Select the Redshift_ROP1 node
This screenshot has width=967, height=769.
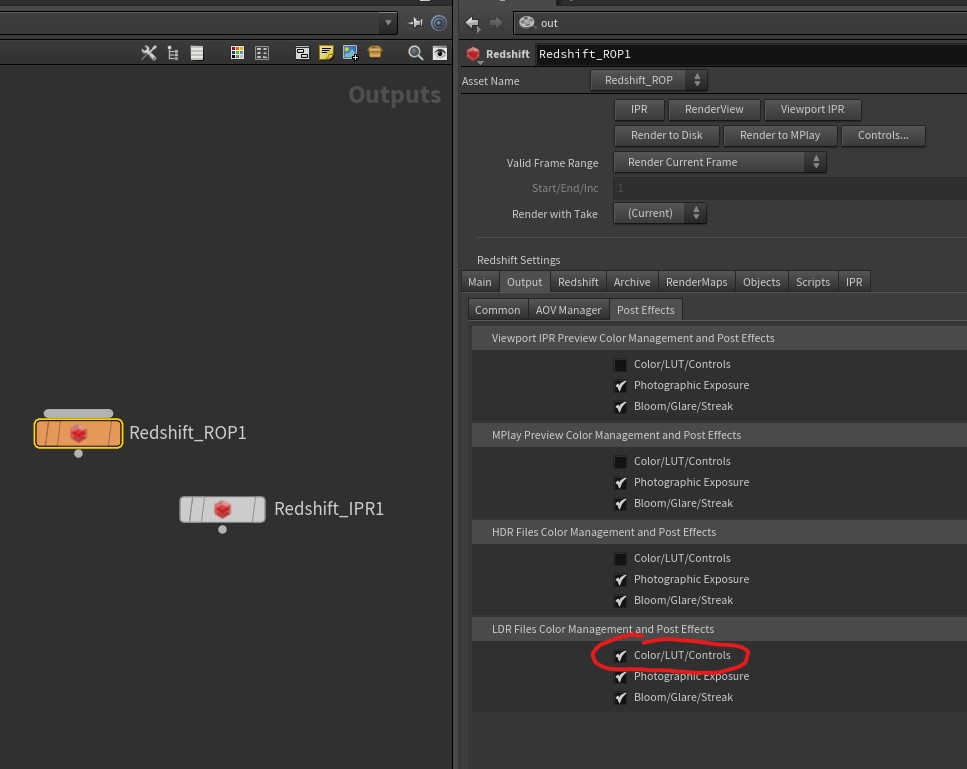[x=78, y=433]
